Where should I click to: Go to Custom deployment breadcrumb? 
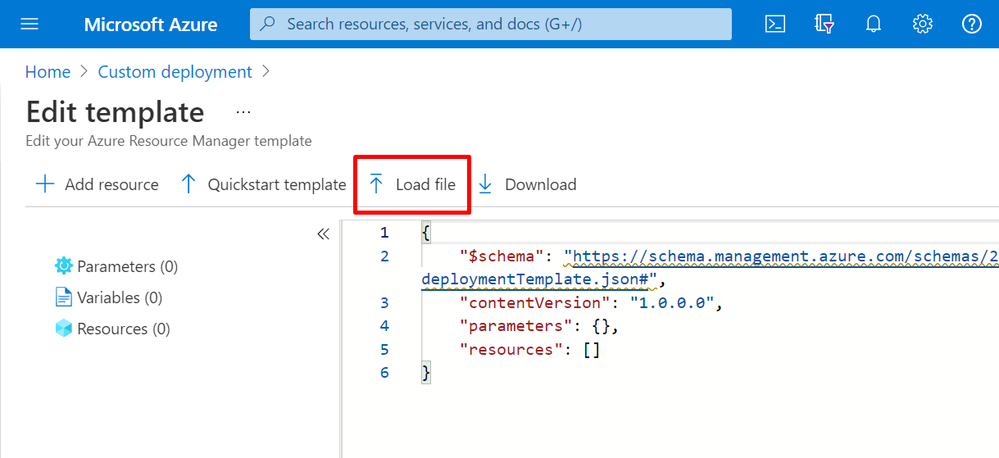(x=175, y=72)
